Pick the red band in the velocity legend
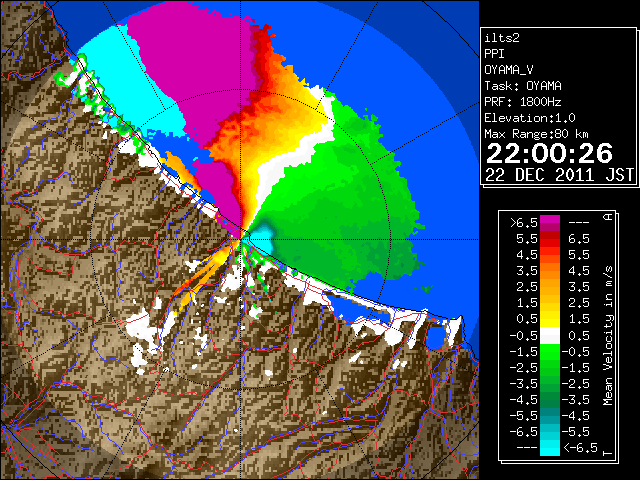 pos(550,239)
